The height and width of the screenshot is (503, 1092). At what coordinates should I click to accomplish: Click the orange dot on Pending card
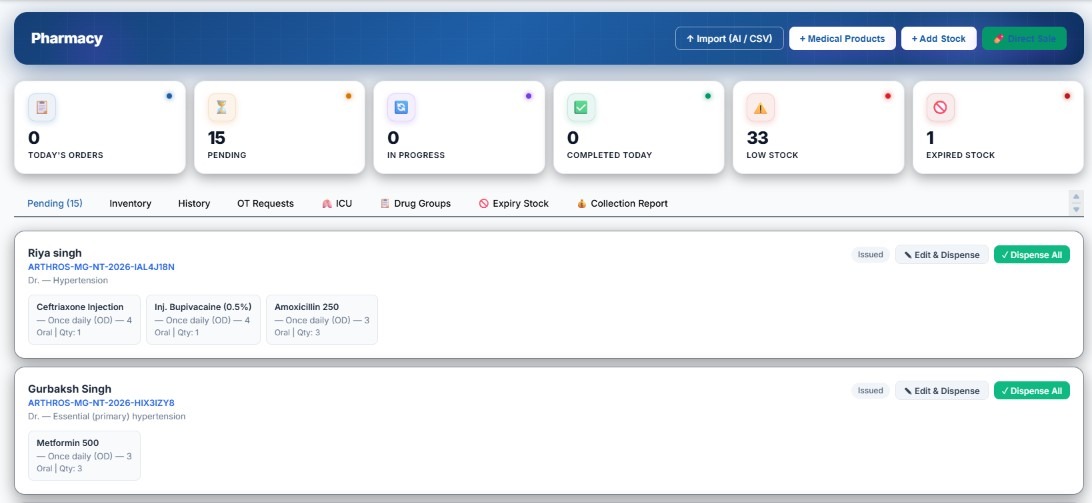(349, 96)
